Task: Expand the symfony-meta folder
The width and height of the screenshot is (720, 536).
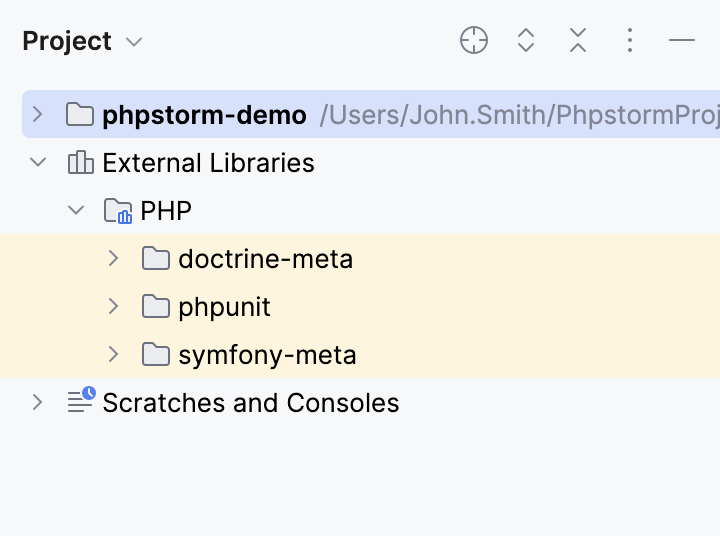Action: pos(114,354)
